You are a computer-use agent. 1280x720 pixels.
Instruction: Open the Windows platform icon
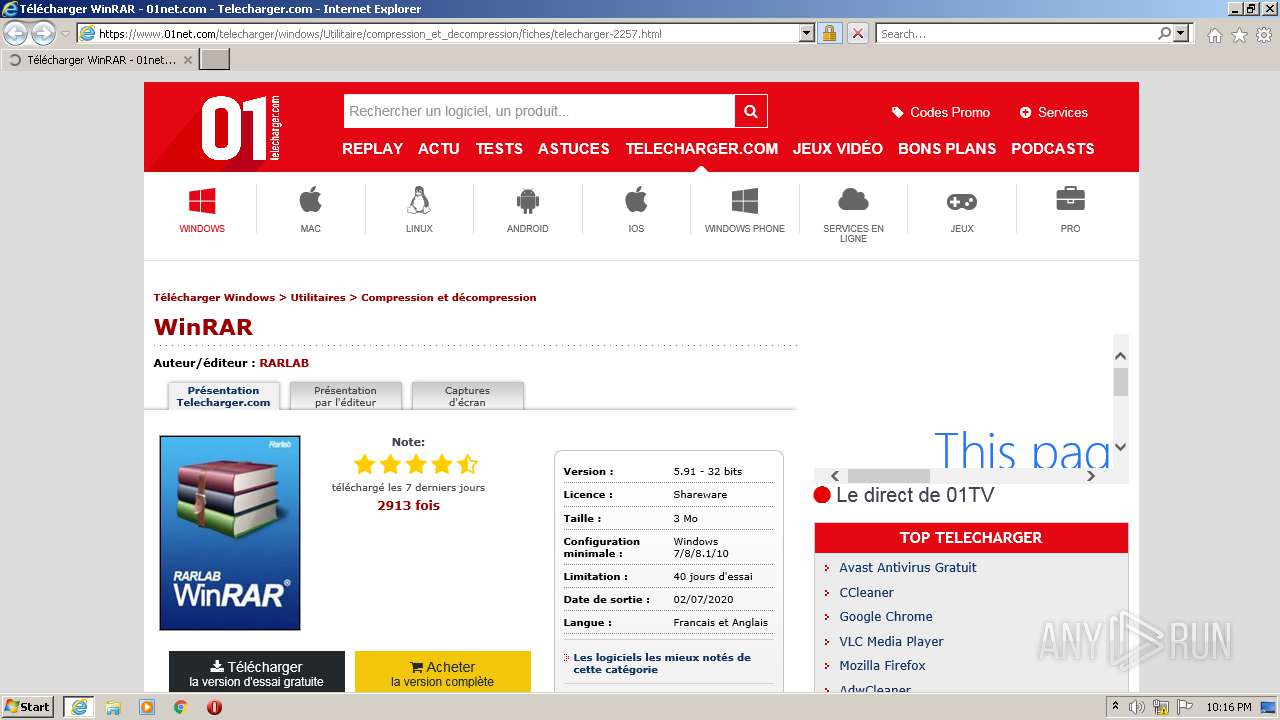(202, 201)
